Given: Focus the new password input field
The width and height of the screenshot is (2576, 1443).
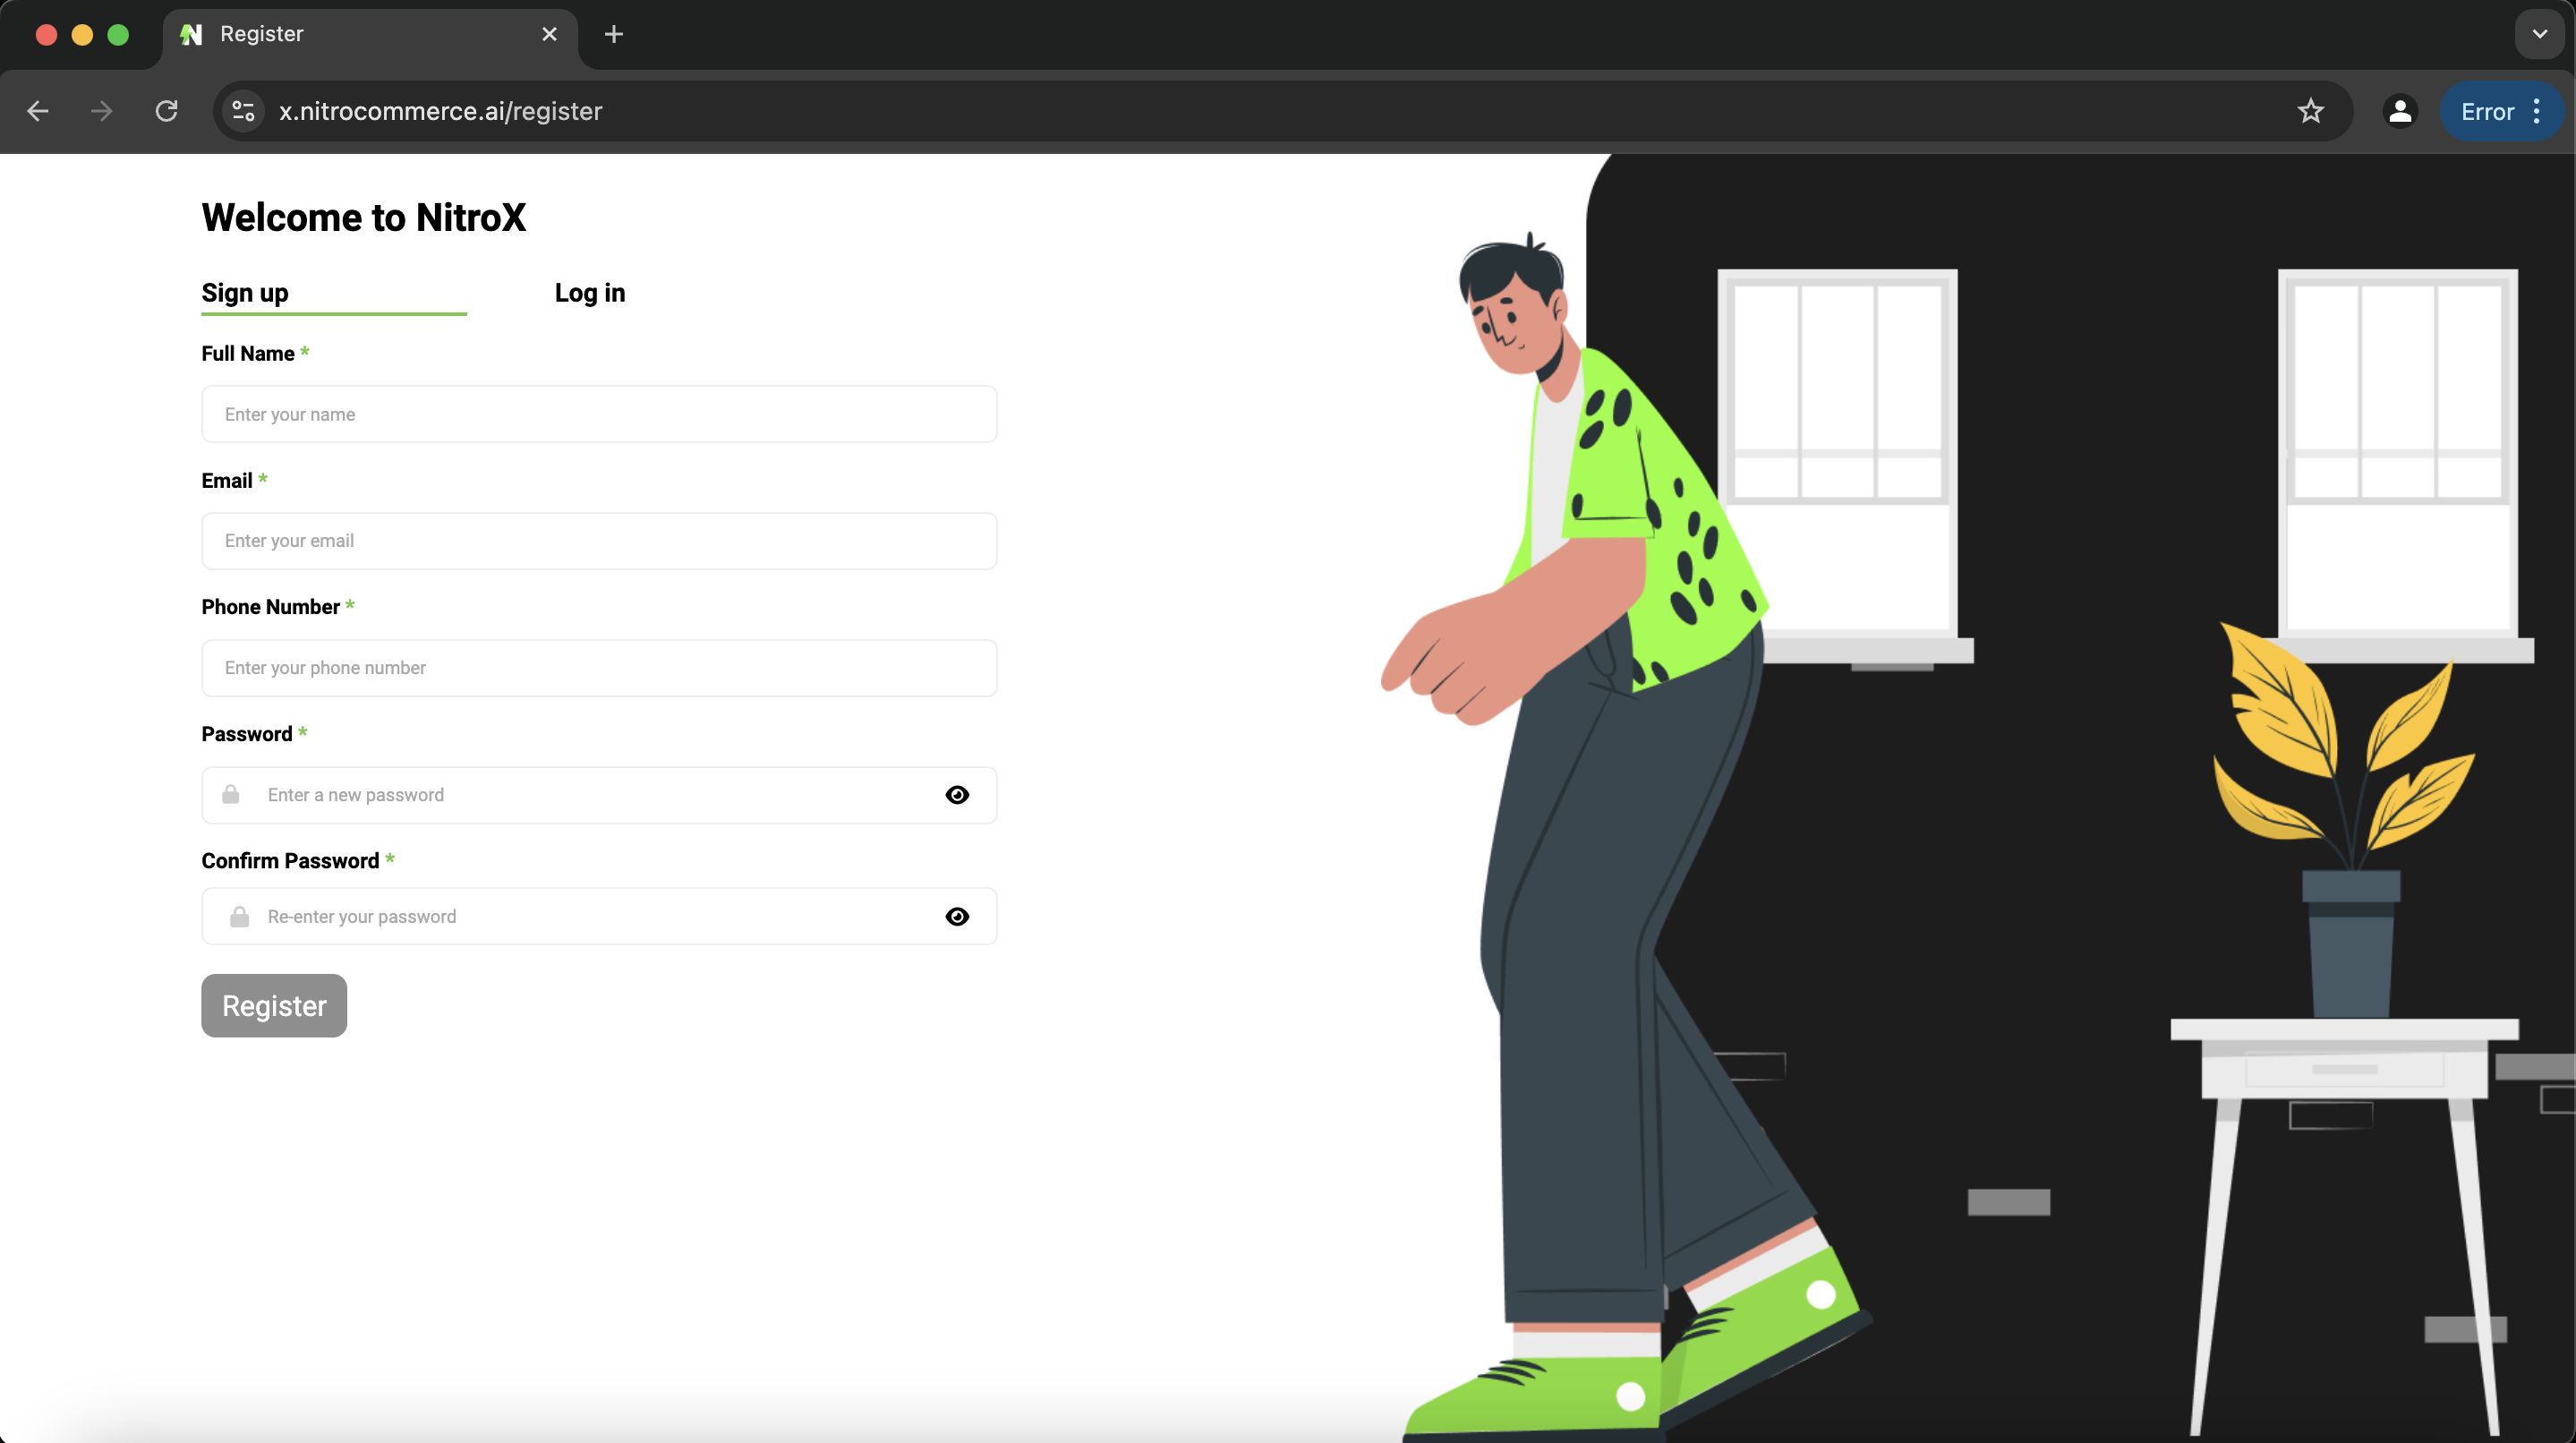Looking at the screenshot, I should pos(599,795).
